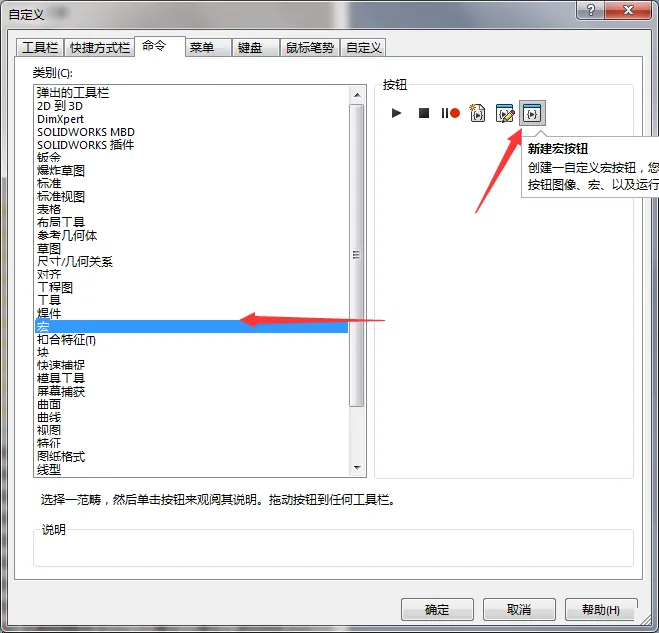Select the highlighted 宏 category
This screenshot has width=659, height=633.
[191, 327]
